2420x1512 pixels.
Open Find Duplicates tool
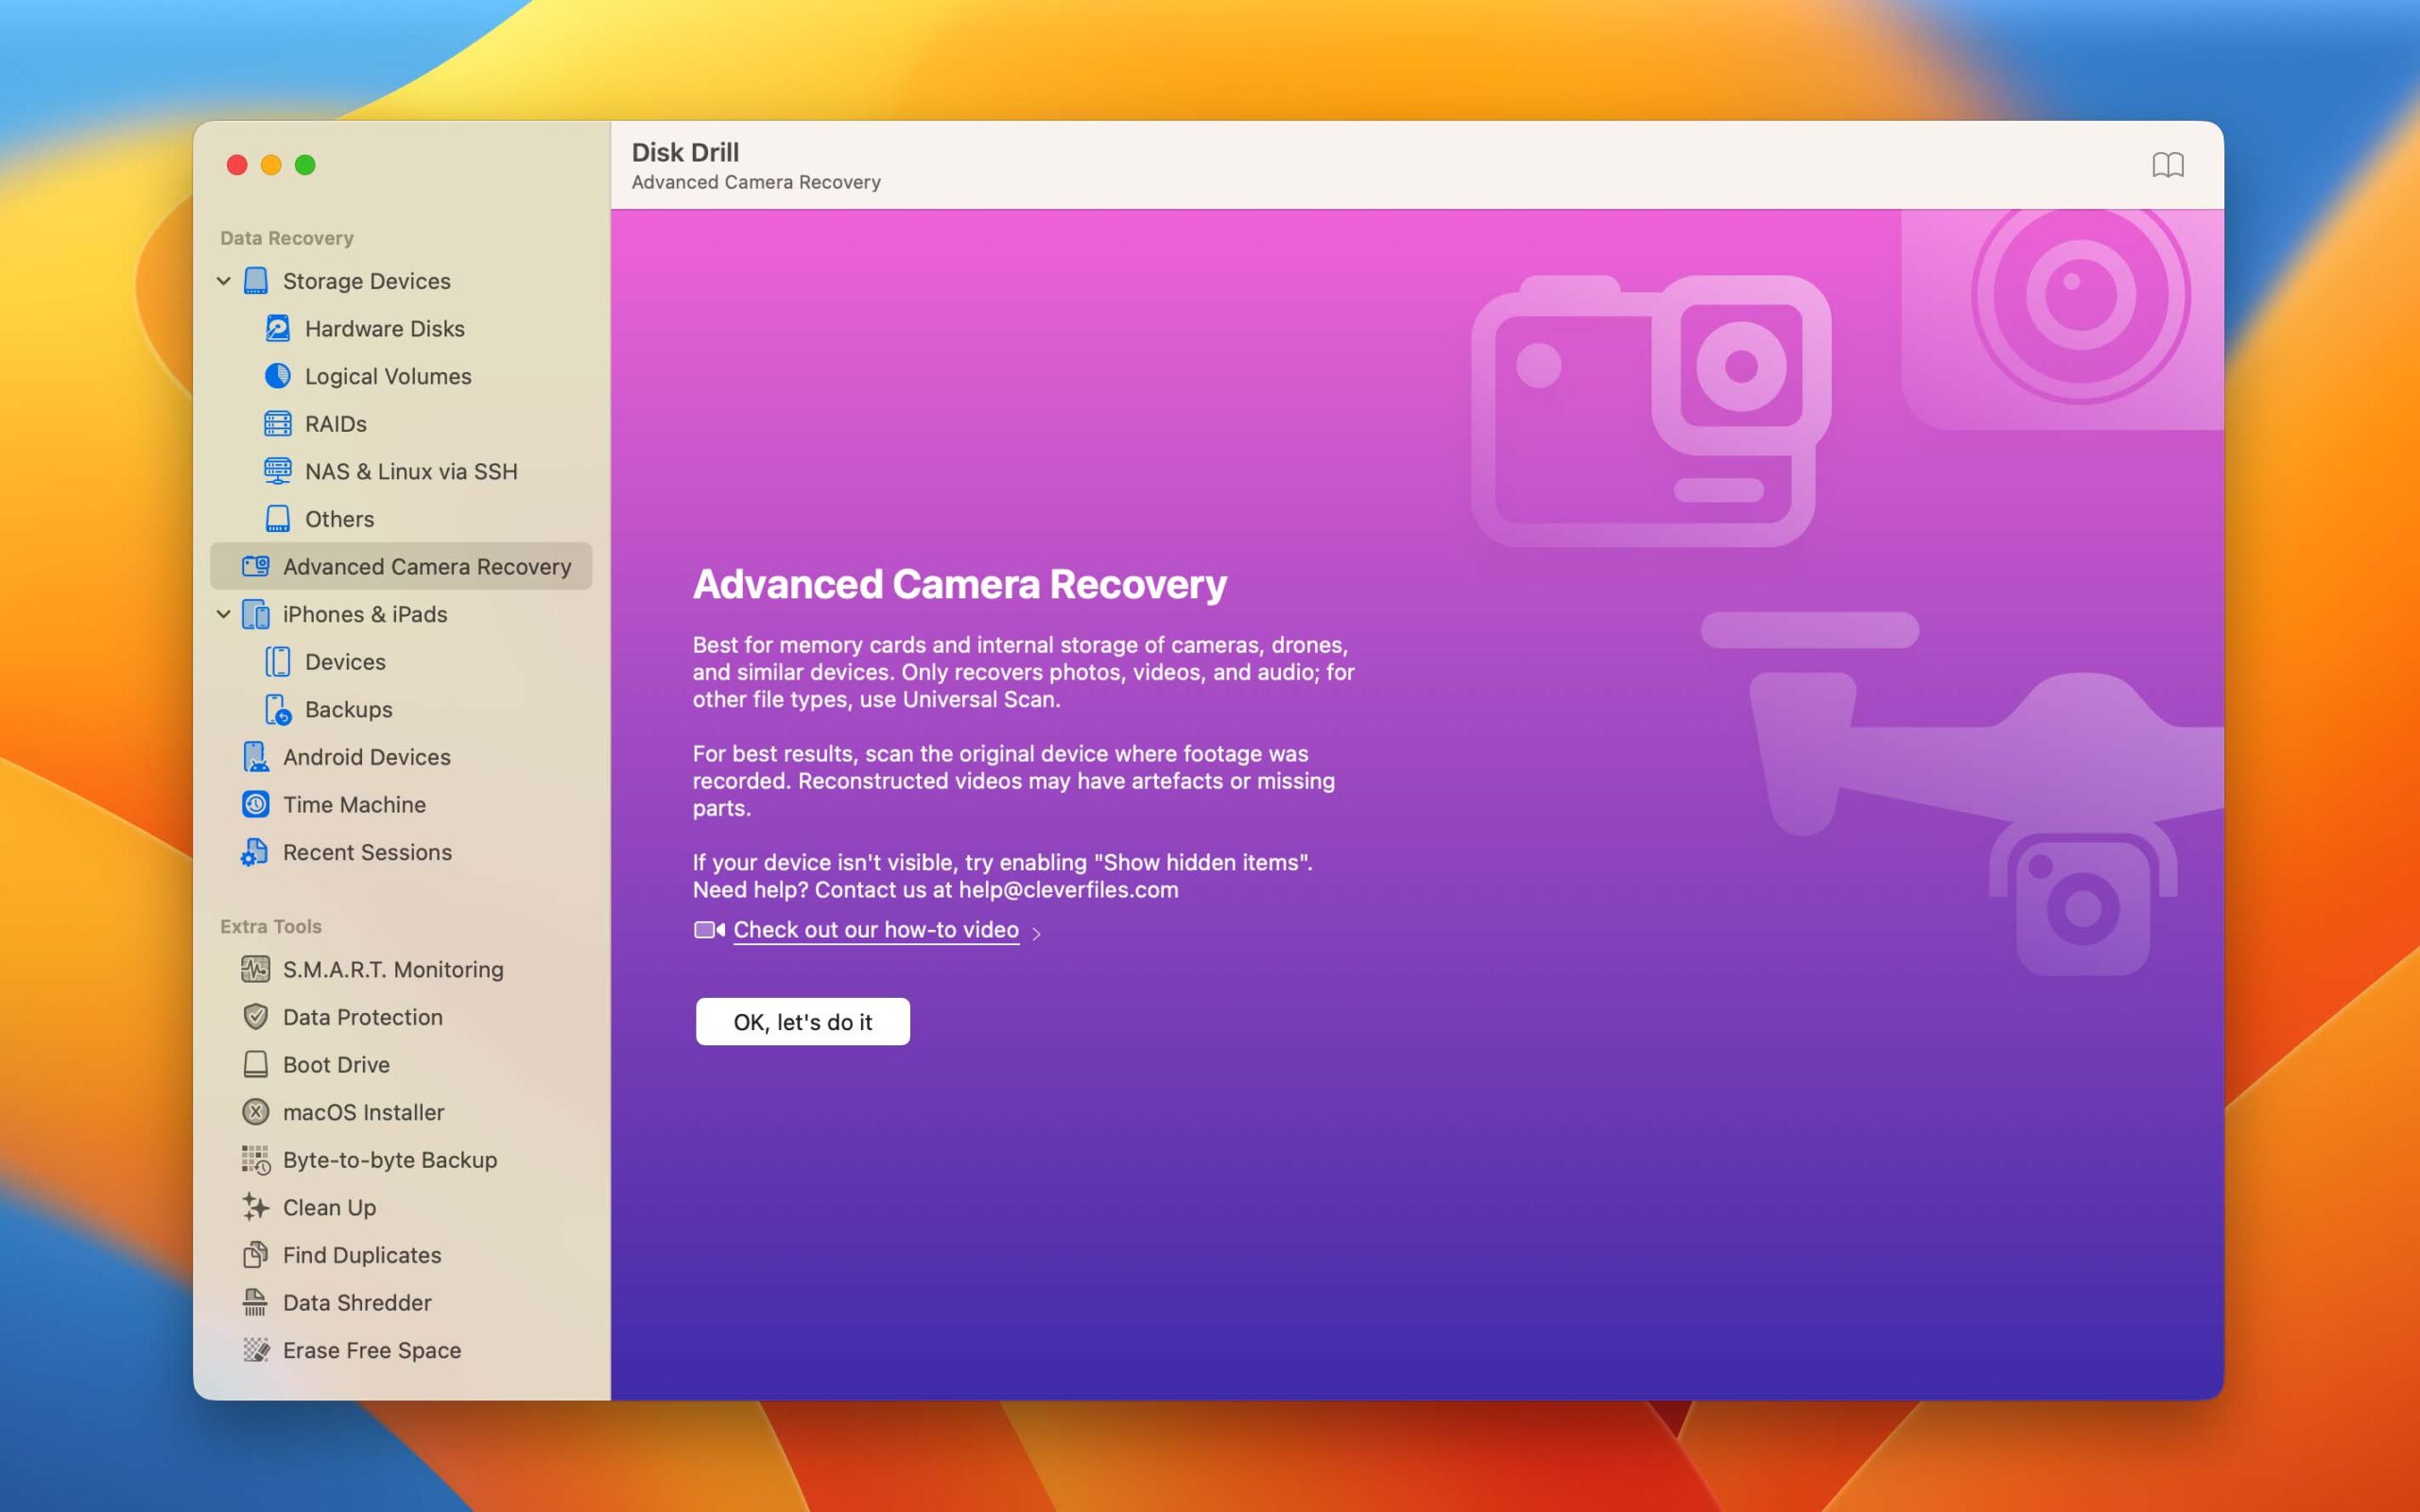pyautogui.click(x=401, y=1255)
